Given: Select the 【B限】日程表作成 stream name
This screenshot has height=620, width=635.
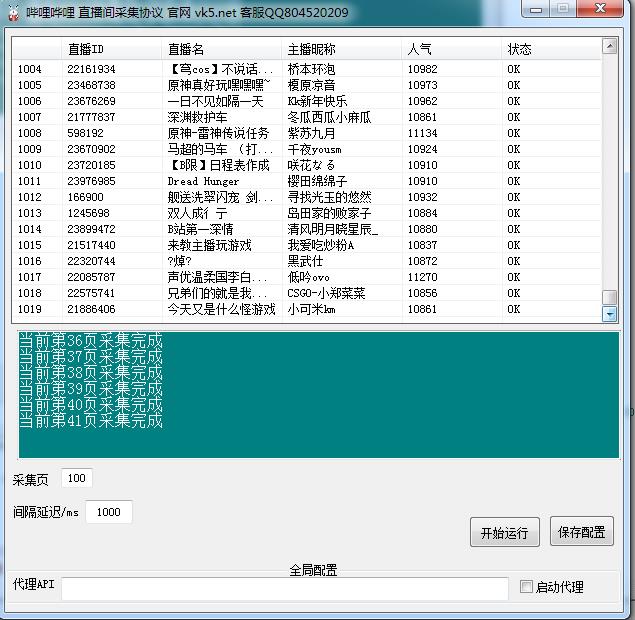Looking at the screenshot, I should point(218,165).
